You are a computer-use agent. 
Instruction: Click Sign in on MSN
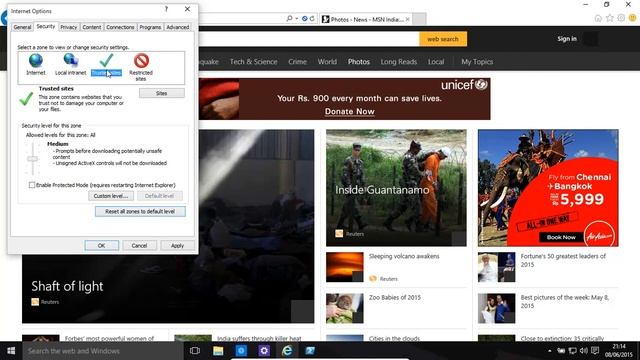[567, 39]
